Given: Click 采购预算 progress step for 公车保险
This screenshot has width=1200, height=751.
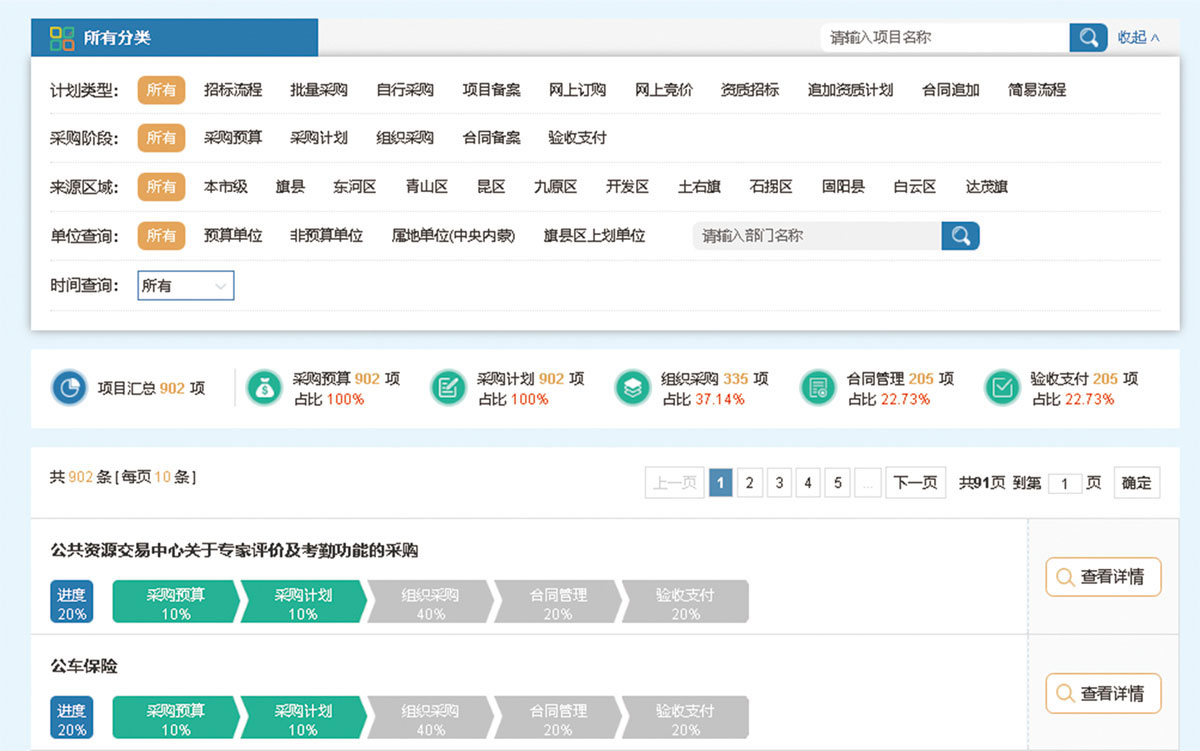Looking at the screenshot, I should [176, 719].
